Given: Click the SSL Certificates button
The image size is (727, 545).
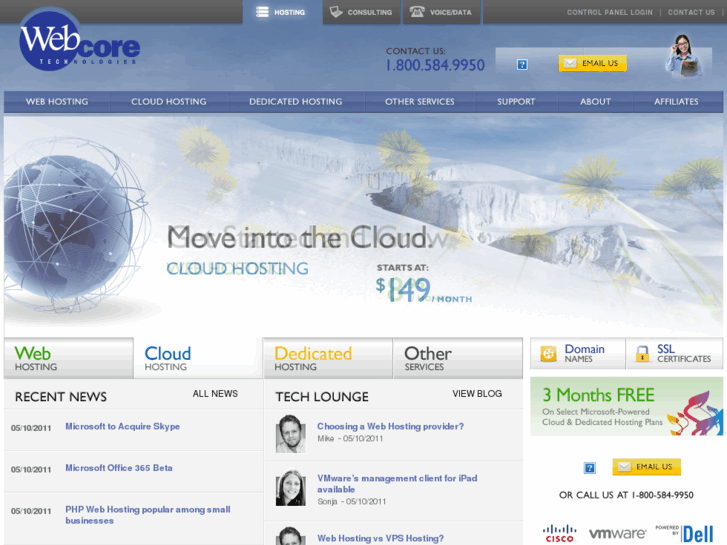Looking at the screenshot, I should coord(674,353).
